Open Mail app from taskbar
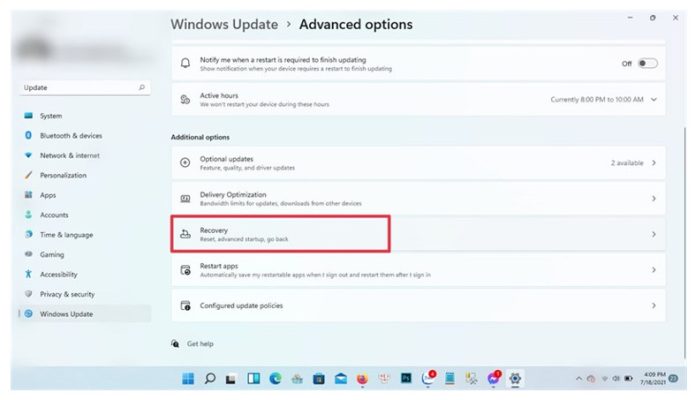The width and height of the screenshot is (695, 400). (x=340, y=379)
